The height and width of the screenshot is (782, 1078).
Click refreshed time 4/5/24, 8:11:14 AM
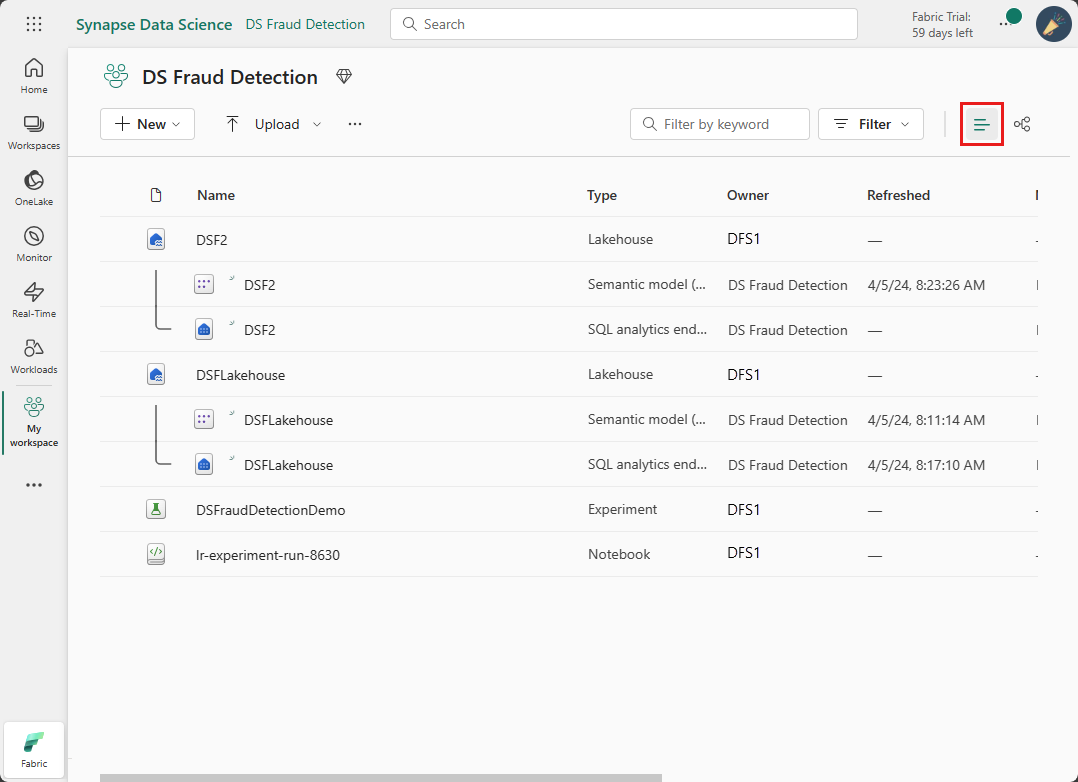click(926, 420)
